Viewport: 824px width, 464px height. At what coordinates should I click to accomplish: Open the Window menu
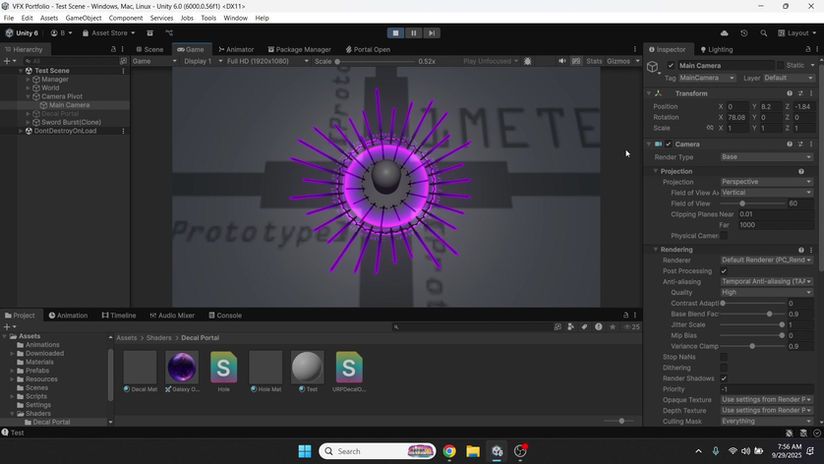click(x=235, y=18)
